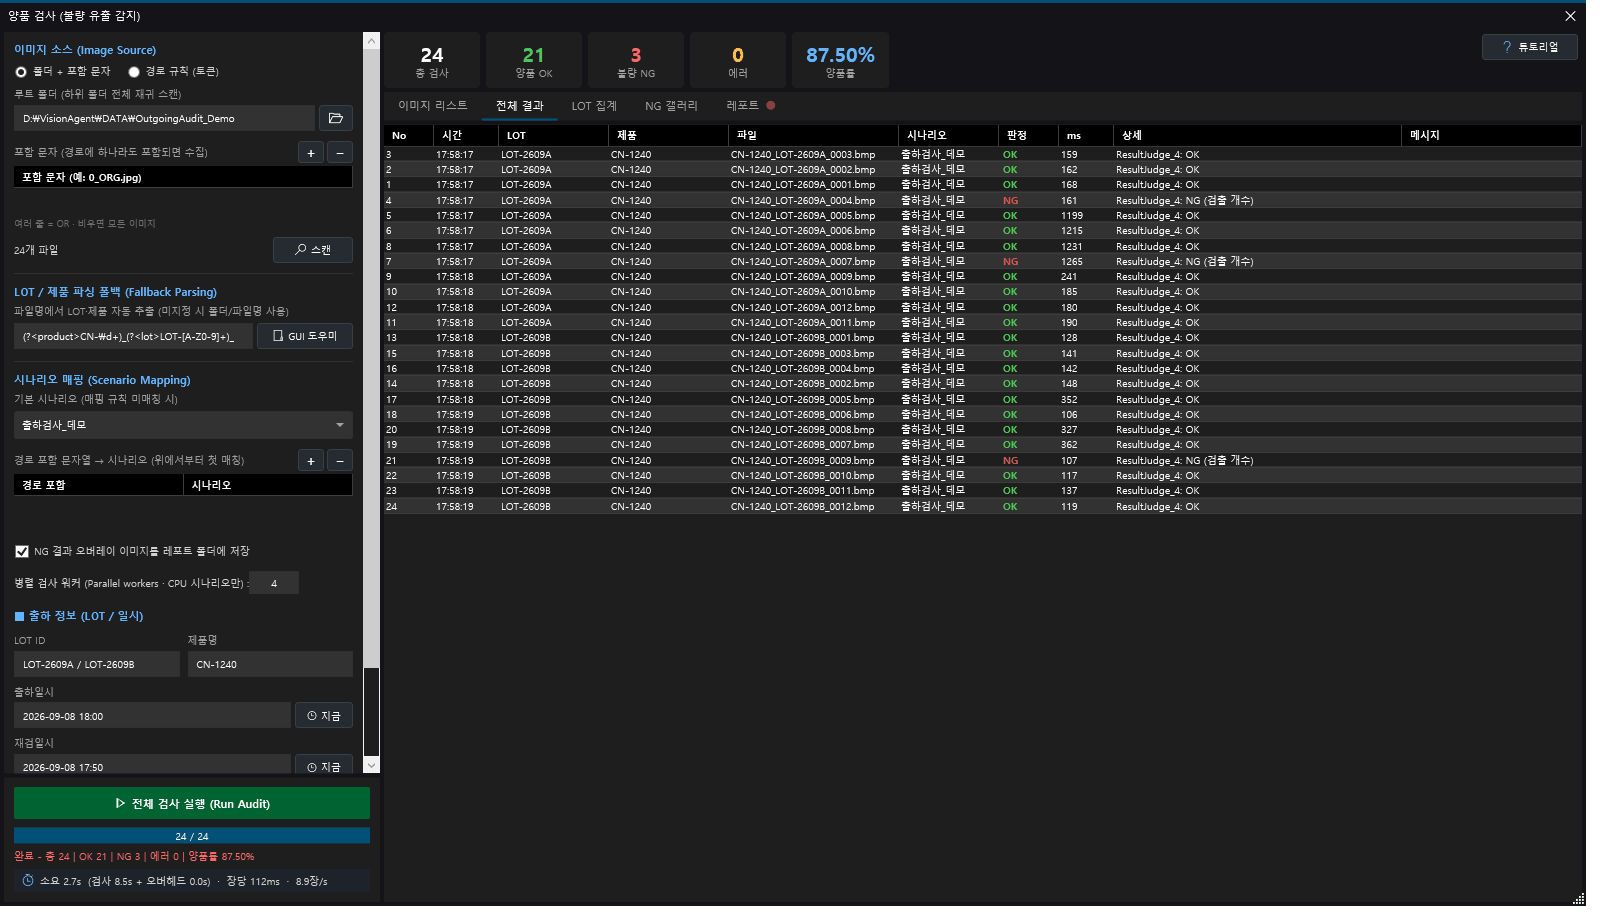Screen dimensions: 1600x920
Task: Open the 출하검사_데모 default scenario dropdown
Action: pyautogui.click(x=183, y=425)
